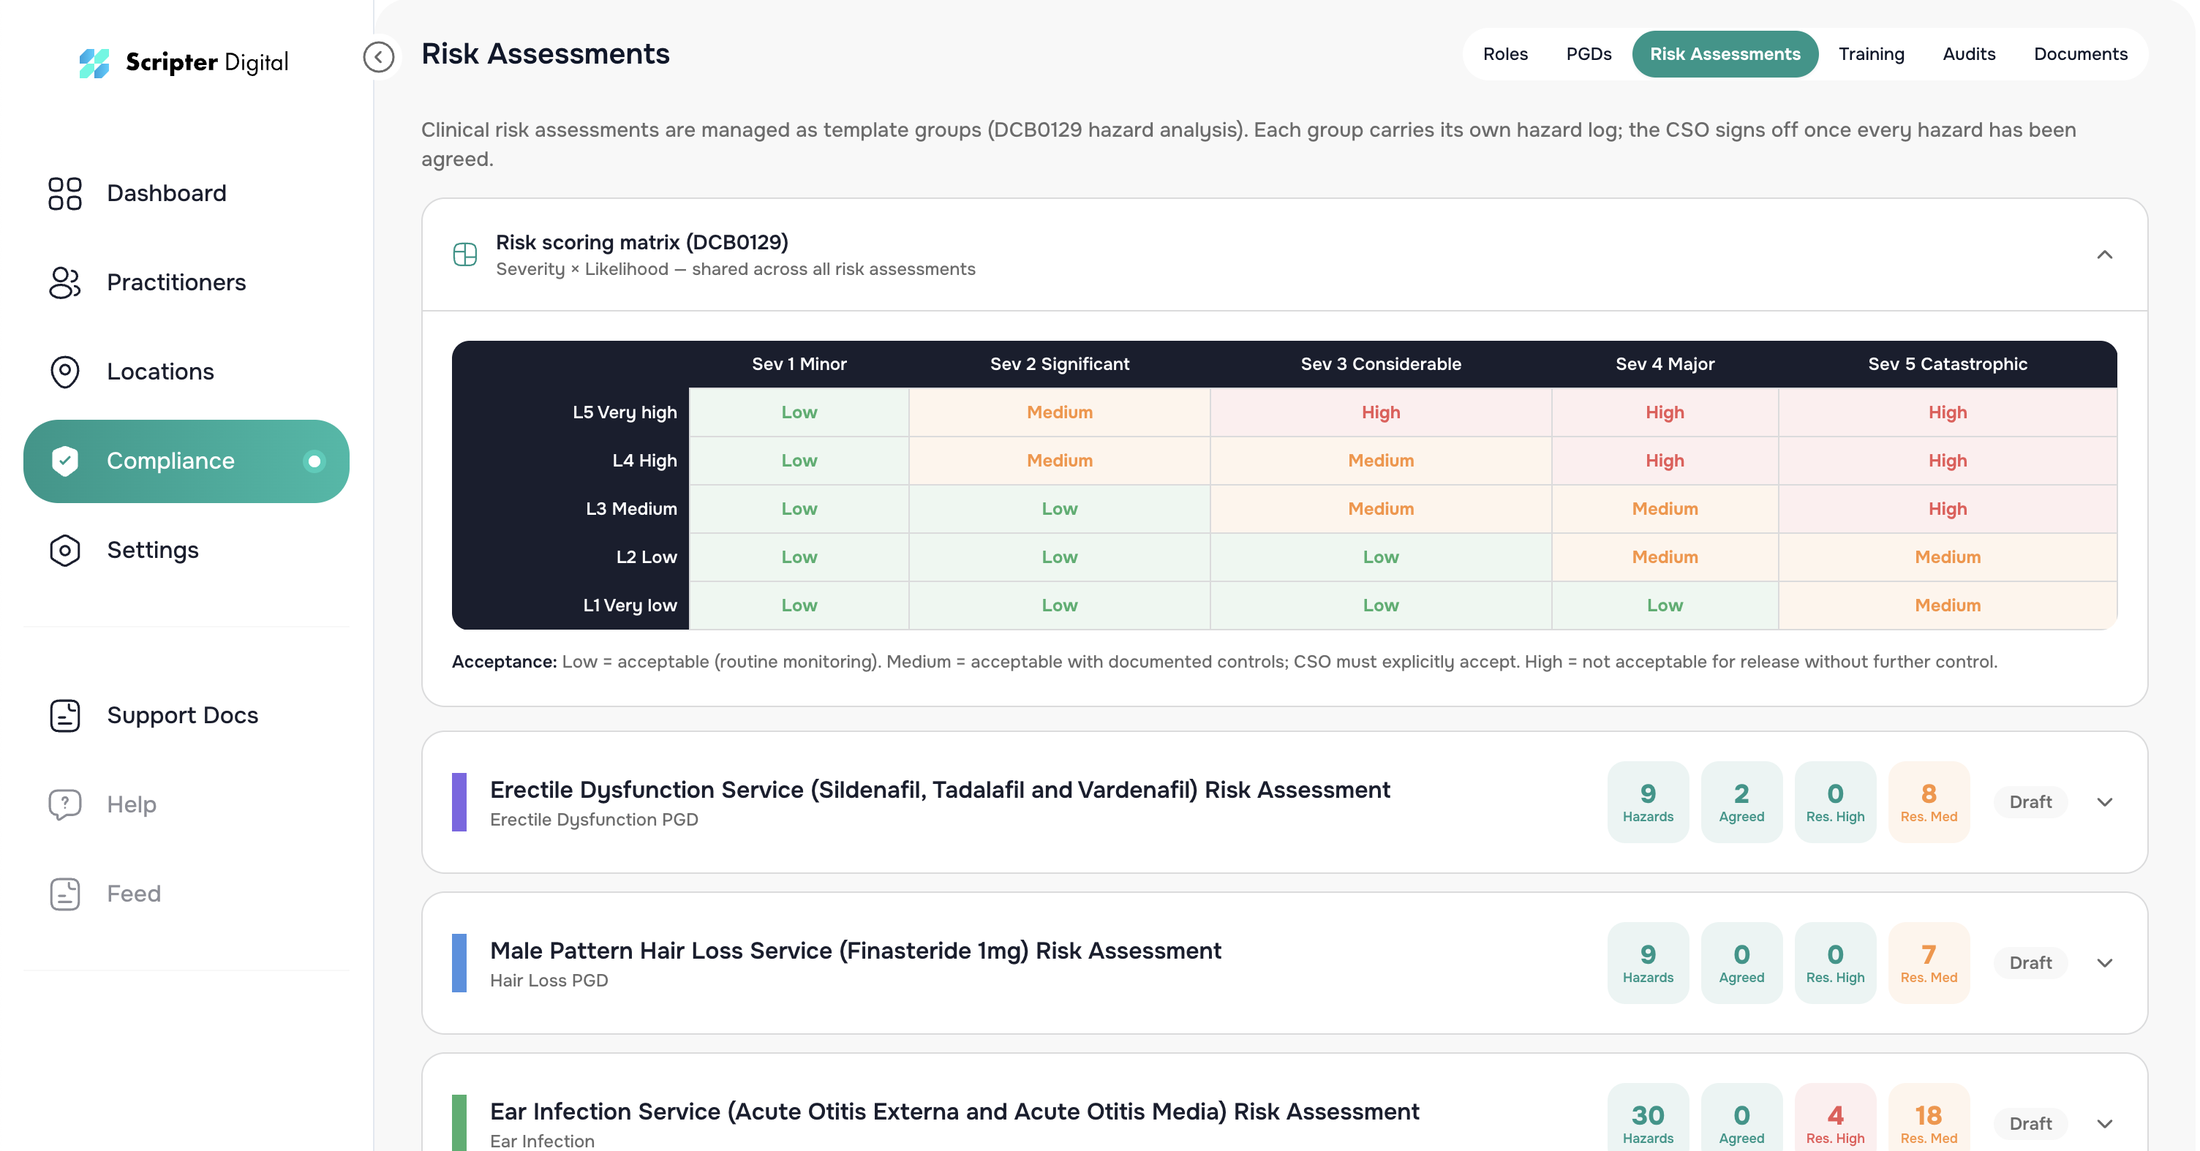Image resolution: width=2200 pixels, height=1151 pixels.
Task: Click the 0 Agreed badge for Hair Loss
Action: coord(1741,963)
